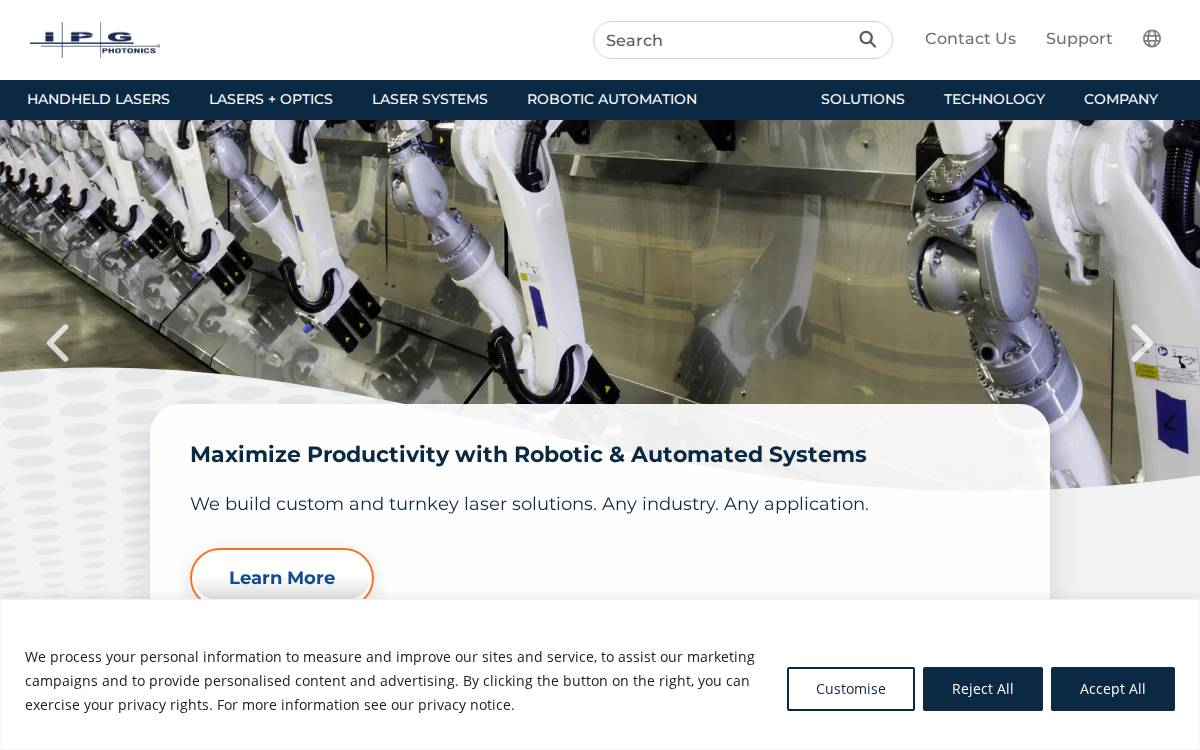Screen dimensions: 1200x750
Task: Click the 'We process your personal information' paragraph
Action: [x=390, y=681]
